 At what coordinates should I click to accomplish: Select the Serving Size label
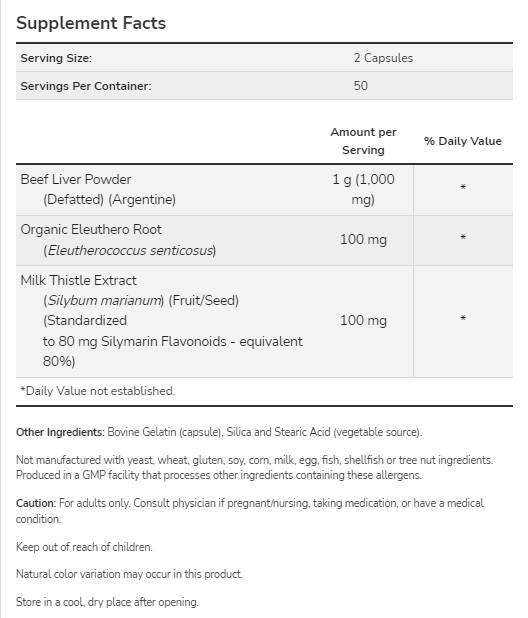click(x=56, y=58)
